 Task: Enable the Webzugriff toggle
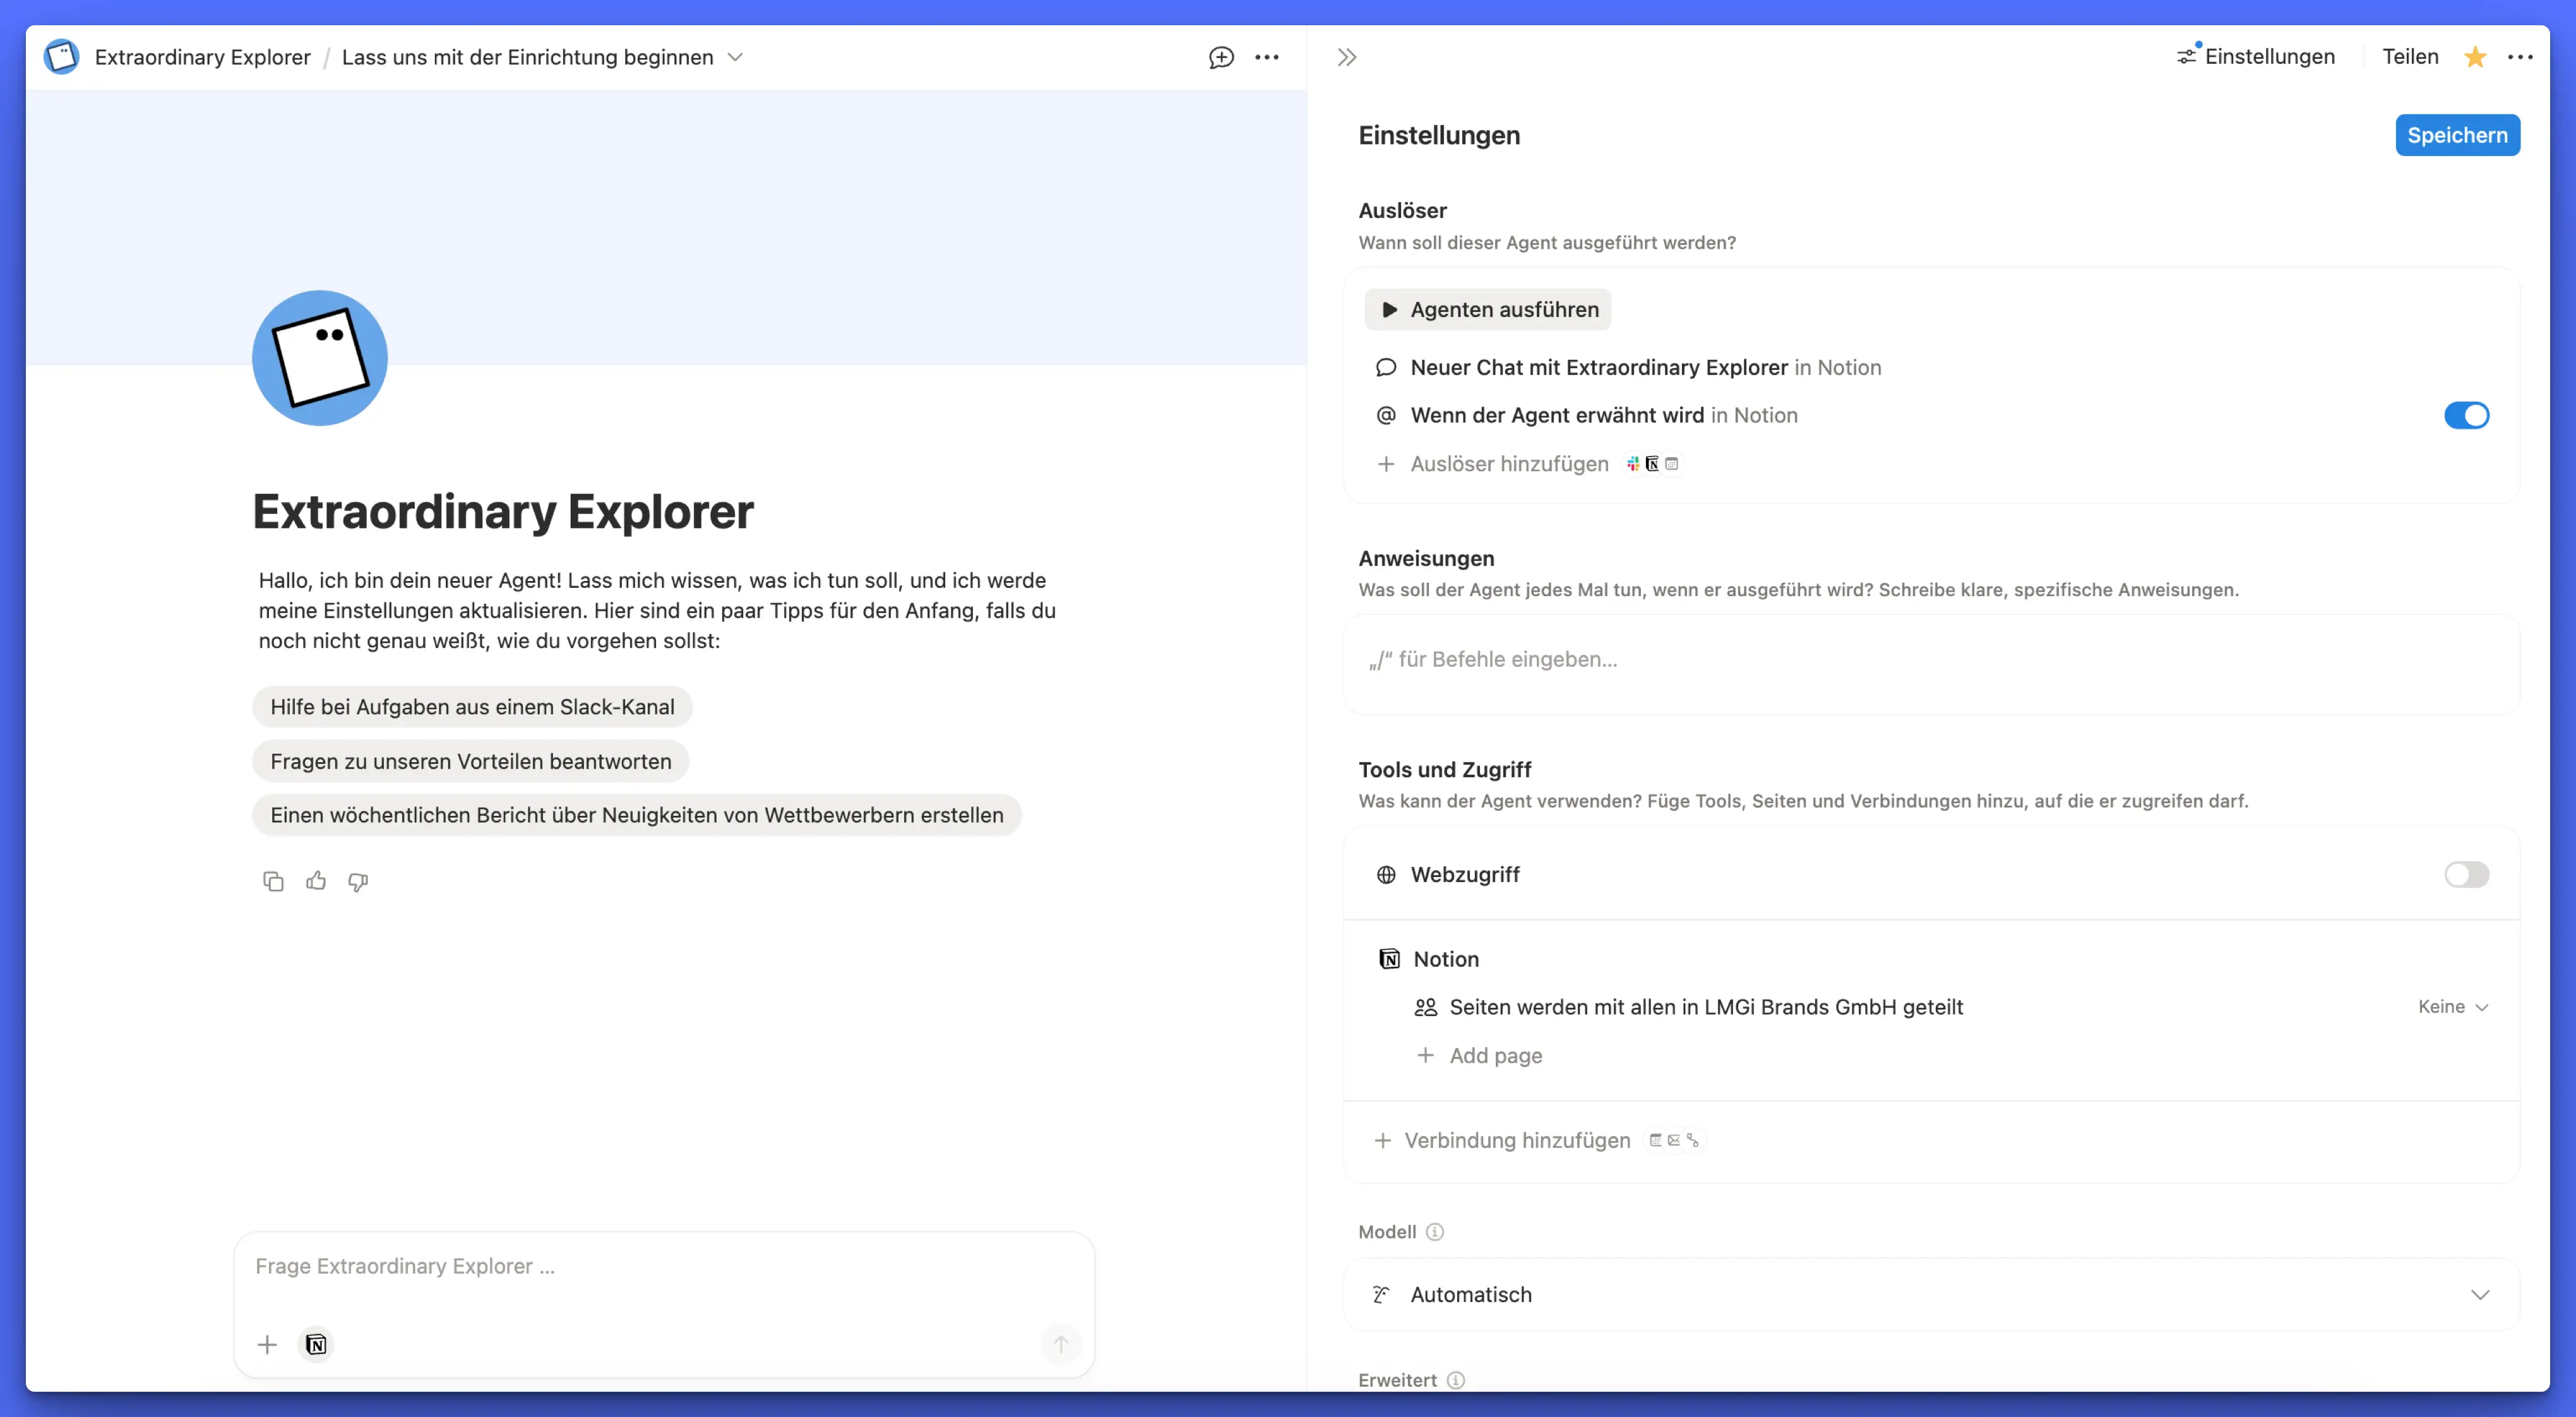pyautogui.click(x=2466, y=875)
